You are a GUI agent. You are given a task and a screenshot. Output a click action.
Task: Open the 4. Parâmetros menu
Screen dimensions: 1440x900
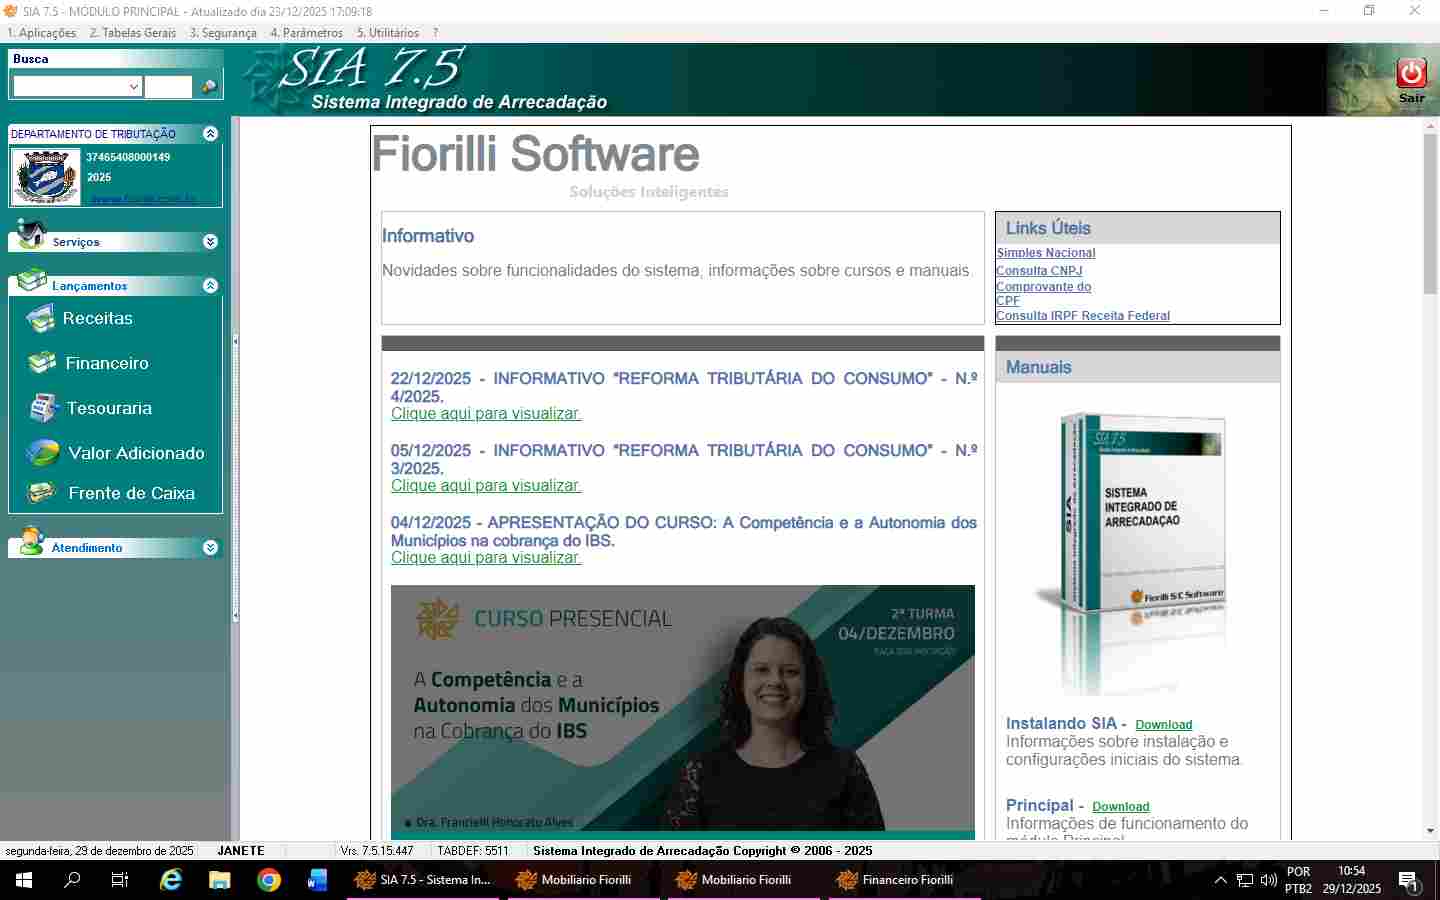tap(306, 33)
